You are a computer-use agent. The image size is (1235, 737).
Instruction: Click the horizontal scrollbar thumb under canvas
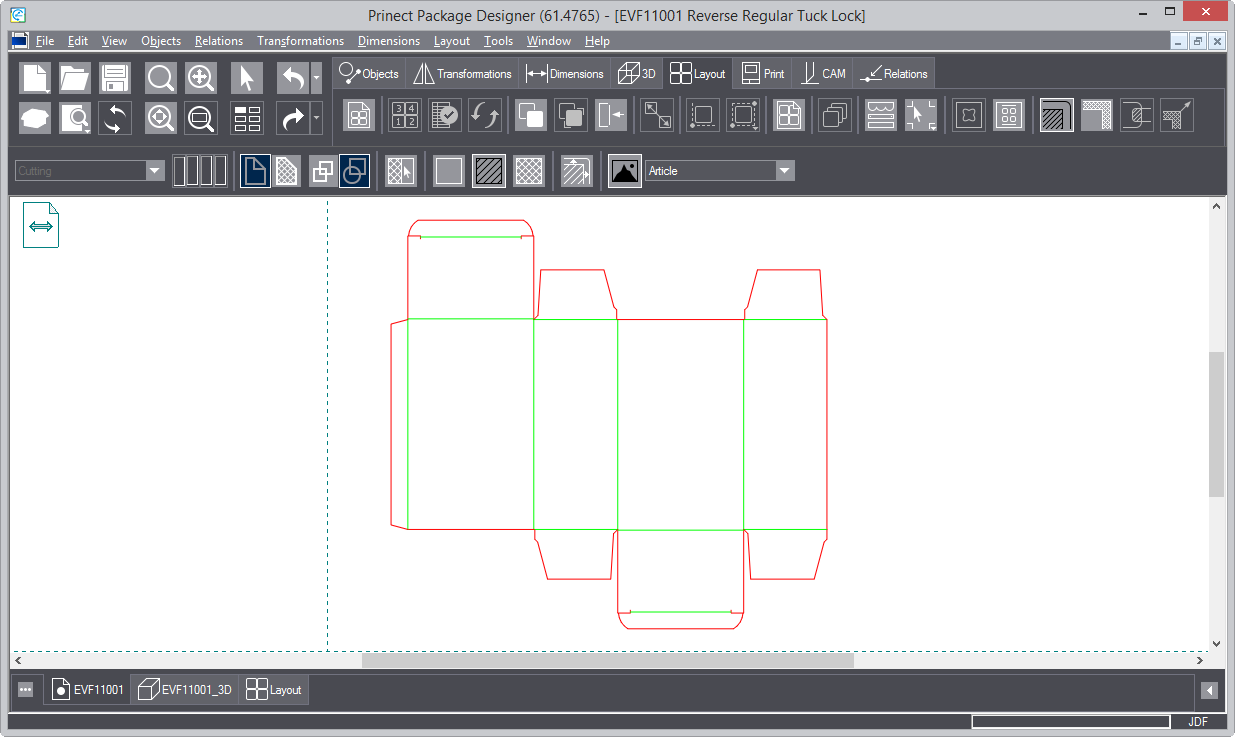click(x=607, y=661)
